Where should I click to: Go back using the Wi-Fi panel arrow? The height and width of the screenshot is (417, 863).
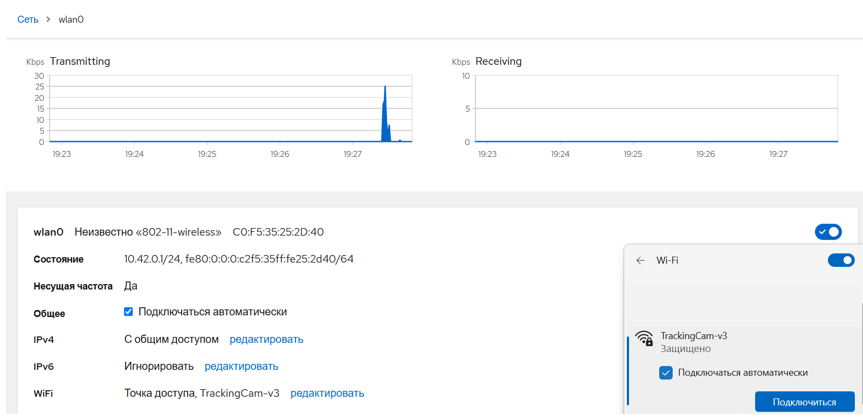point(641,260)
